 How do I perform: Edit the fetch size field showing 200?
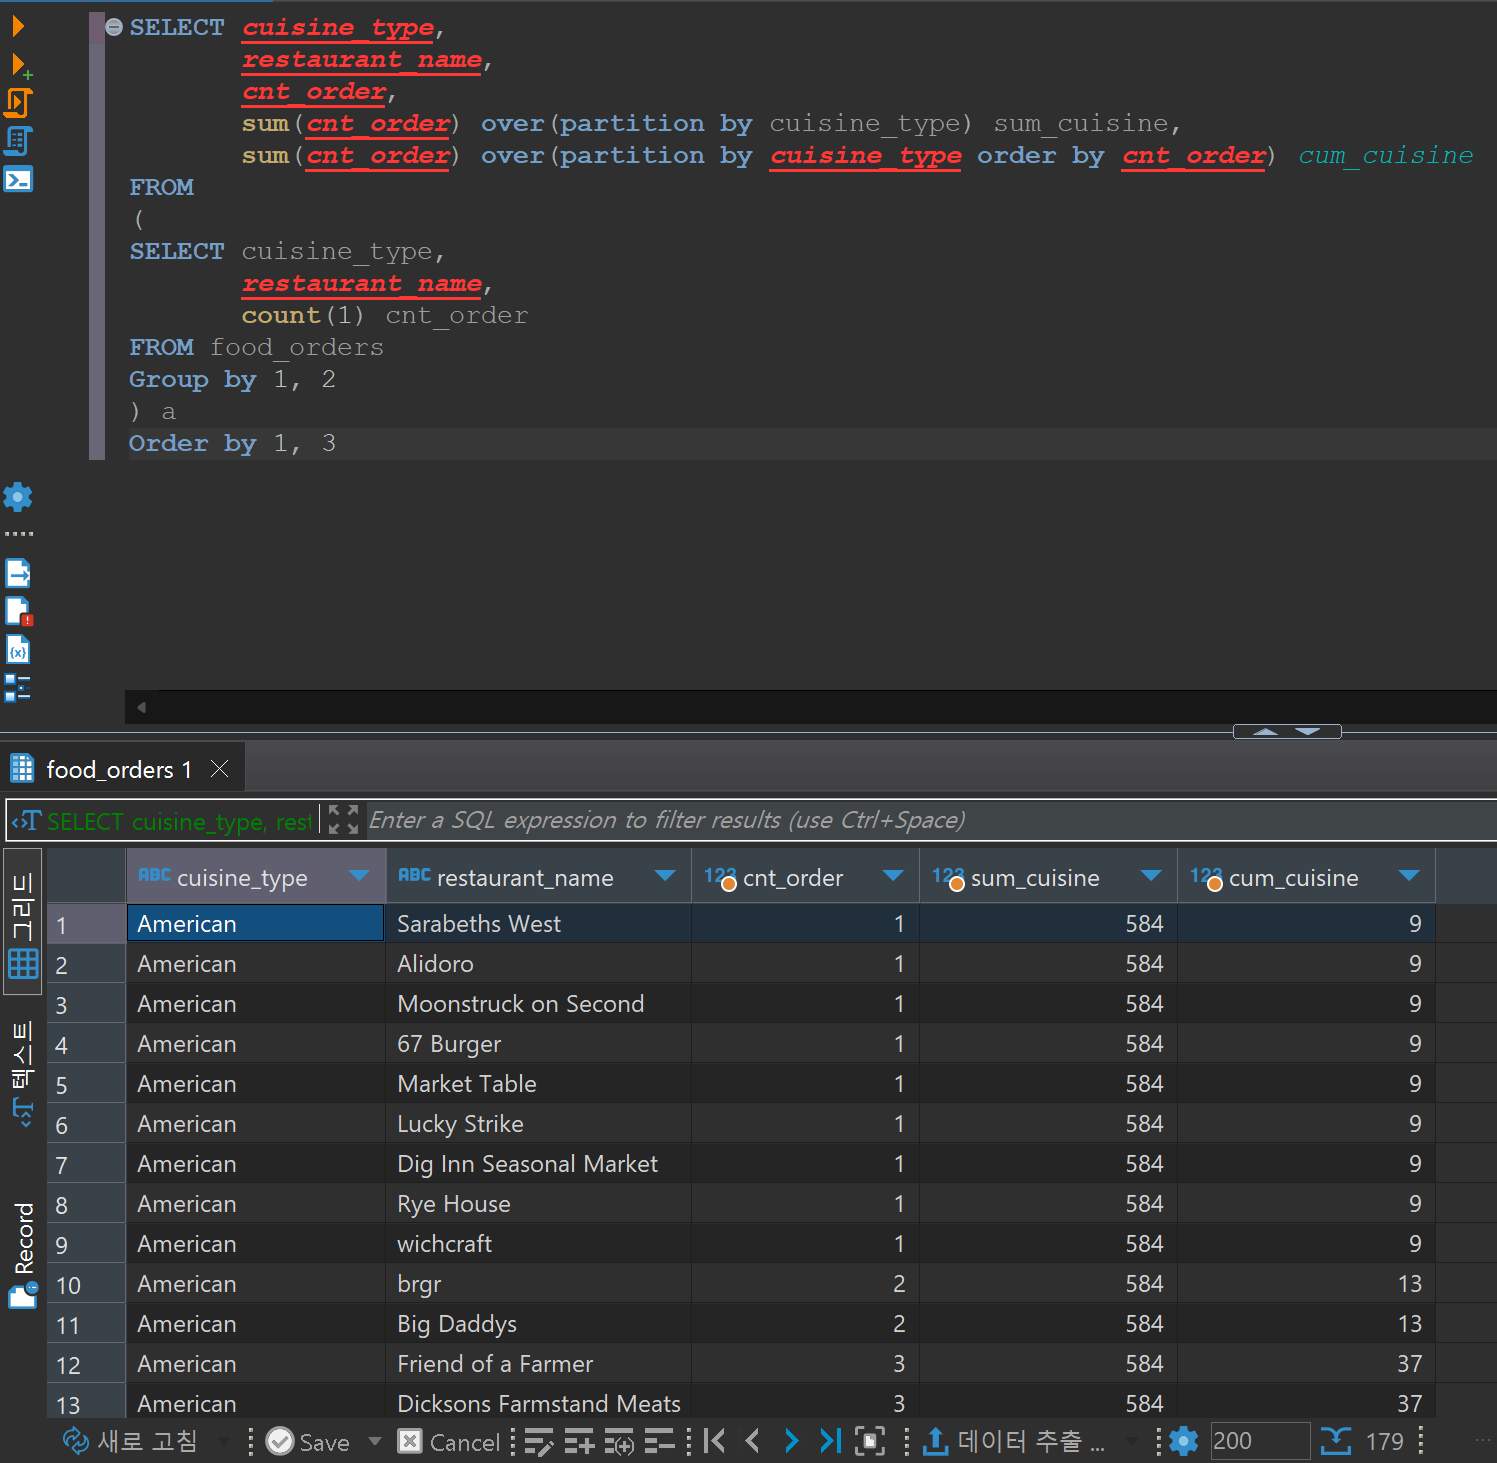(1260, 1441)
